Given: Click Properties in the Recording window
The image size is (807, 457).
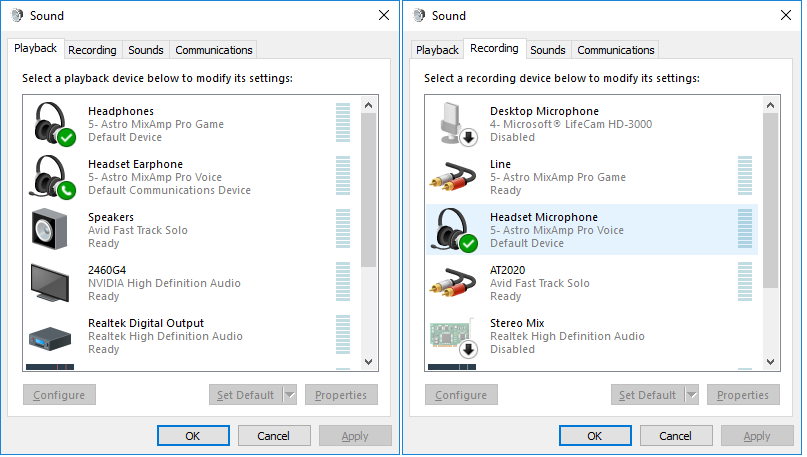Looking at the screenshot, I should pyautogui.click(x=743, y=395).
